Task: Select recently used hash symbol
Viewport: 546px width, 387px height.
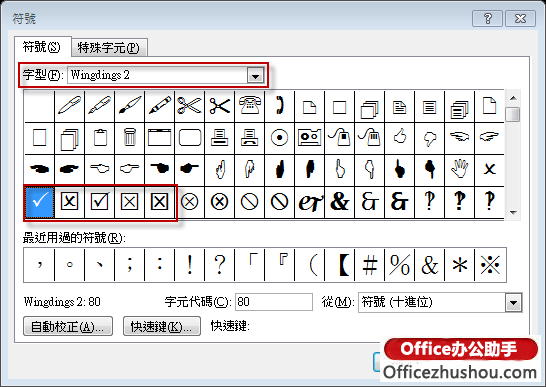Action: point(369,265)
